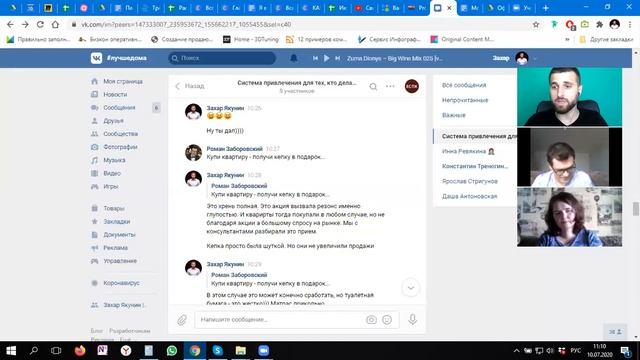640x360 pixels.
Task: Skip to previous track in VK player
Action: (315, 58)
